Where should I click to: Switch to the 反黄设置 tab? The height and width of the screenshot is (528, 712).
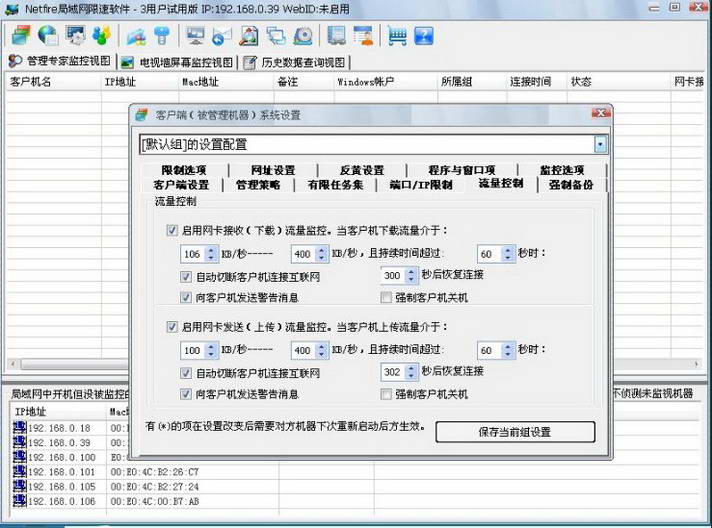tap(362, 170)
